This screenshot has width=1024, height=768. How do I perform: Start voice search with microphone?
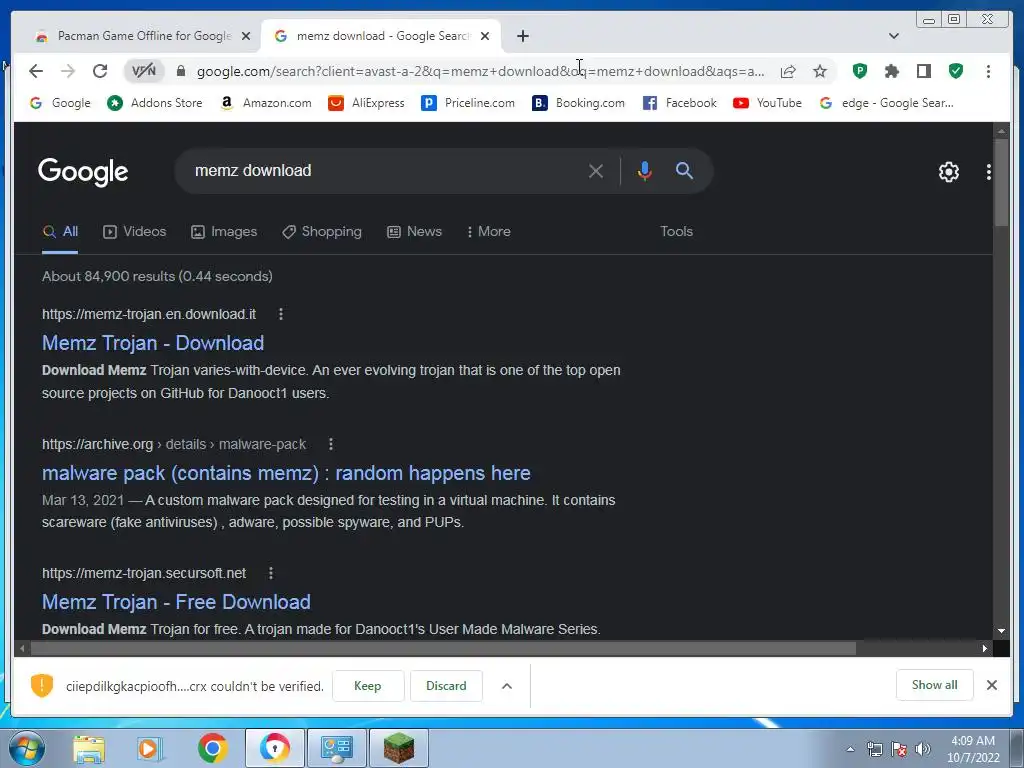coord(645,171)
